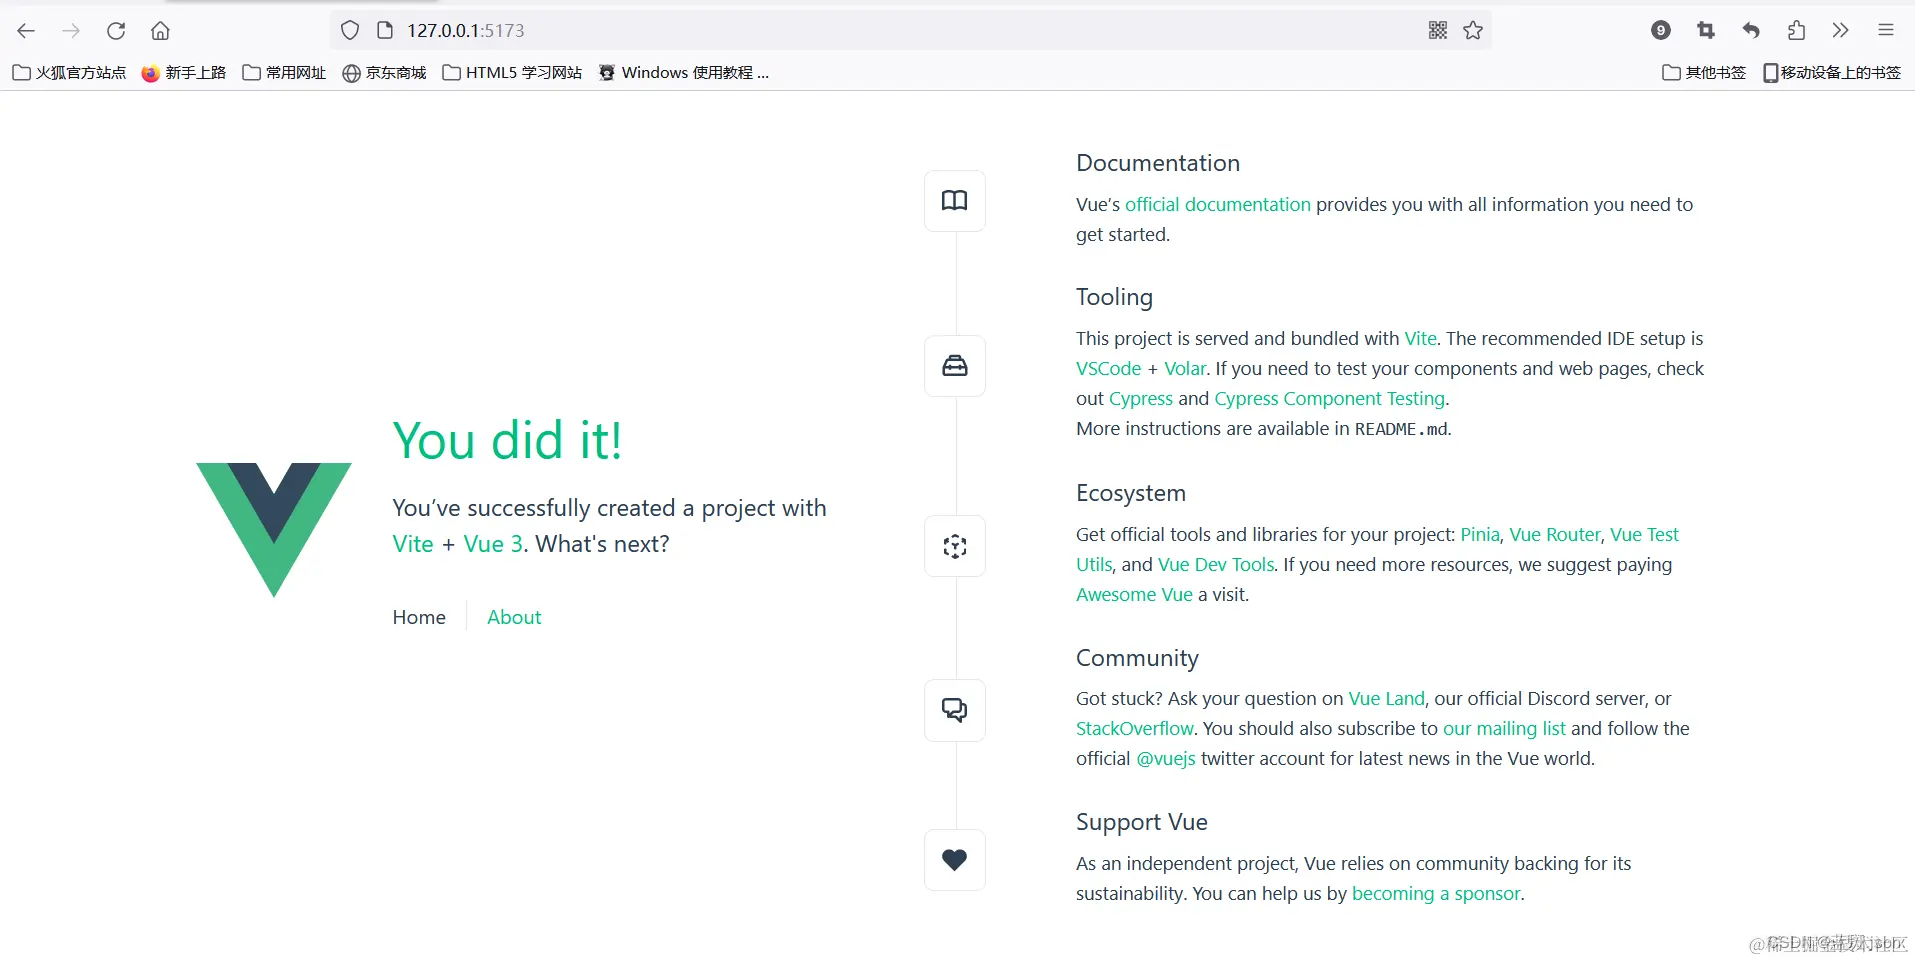
Task: Click the README.md text
Action: pyautogui.click(x=1401, y=429)
